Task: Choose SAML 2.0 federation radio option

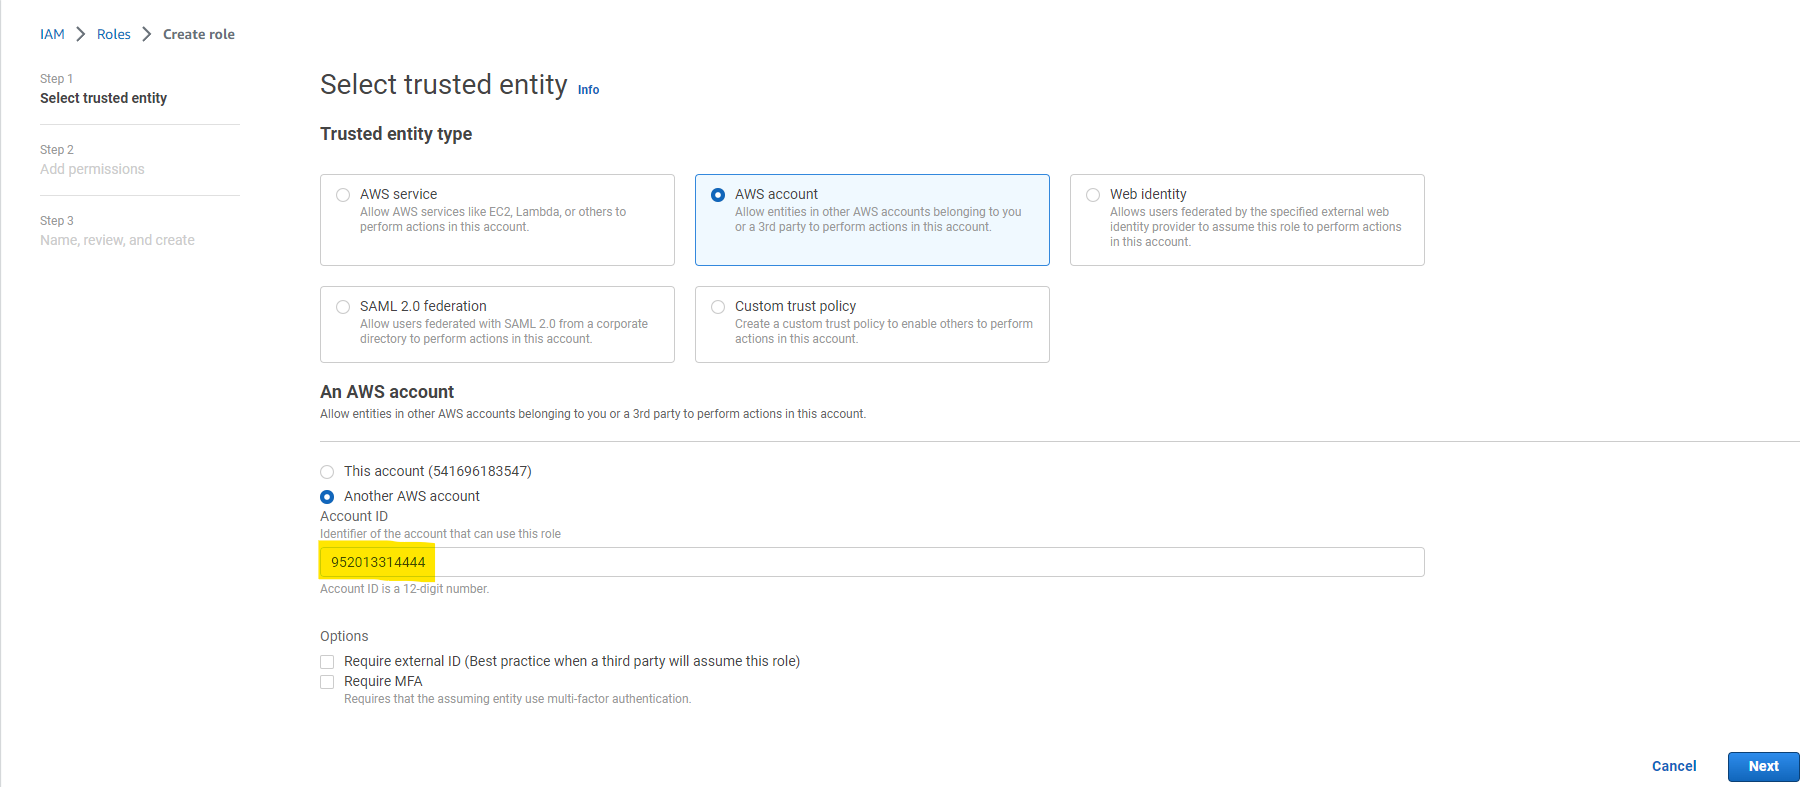Action: pyautogui.click(x=343, y=307)
